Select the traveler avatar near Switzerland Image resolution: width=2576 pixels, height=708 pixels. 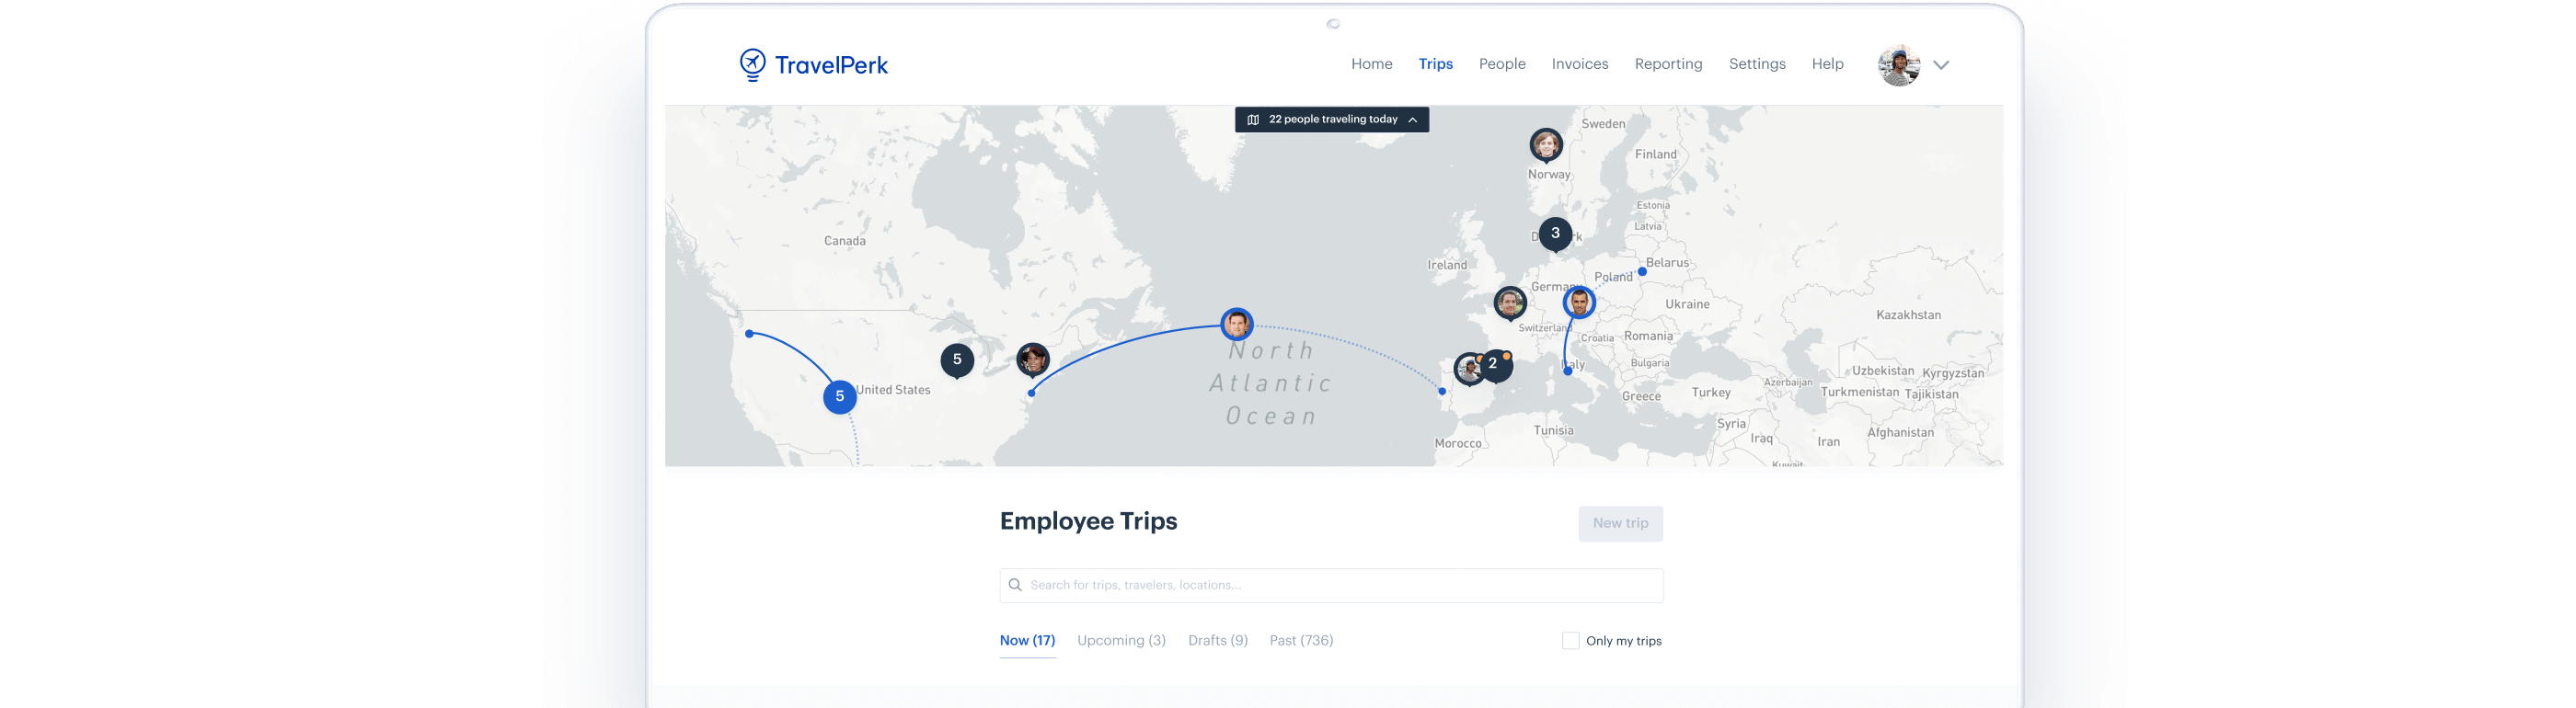coord(1509,303)
